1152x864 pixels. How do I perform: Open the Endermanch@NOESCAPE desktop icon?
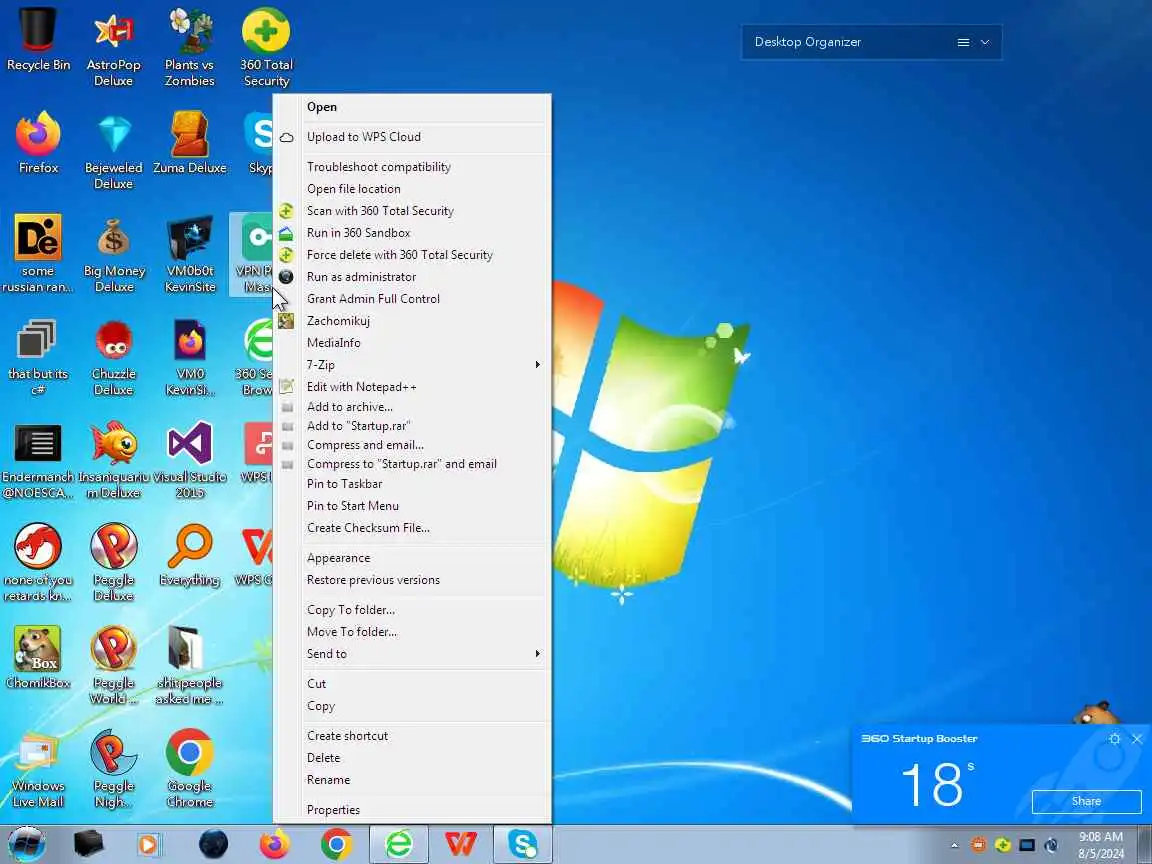click(38, 461)
